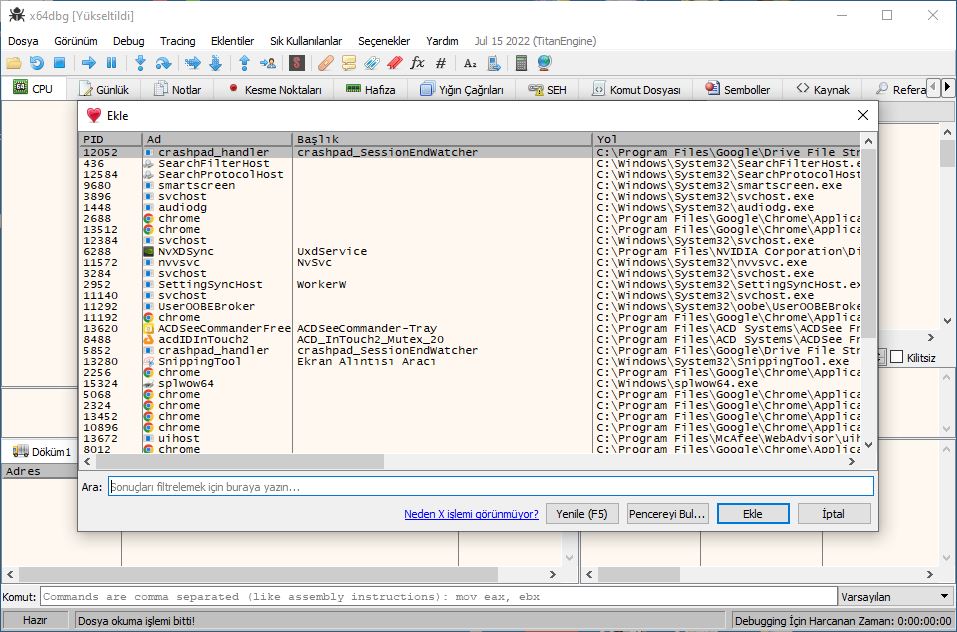Switch to the Semboller tab
Viewport: 957px width, 632px height.
[738, 90]
